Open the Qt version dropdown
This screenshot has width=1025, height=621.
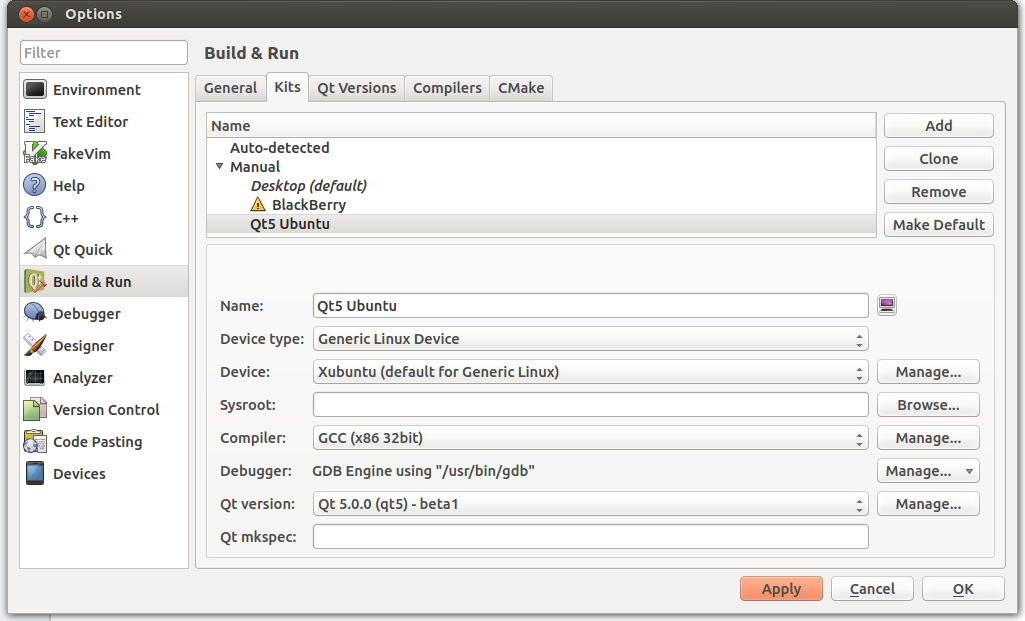tap(591, 504)
